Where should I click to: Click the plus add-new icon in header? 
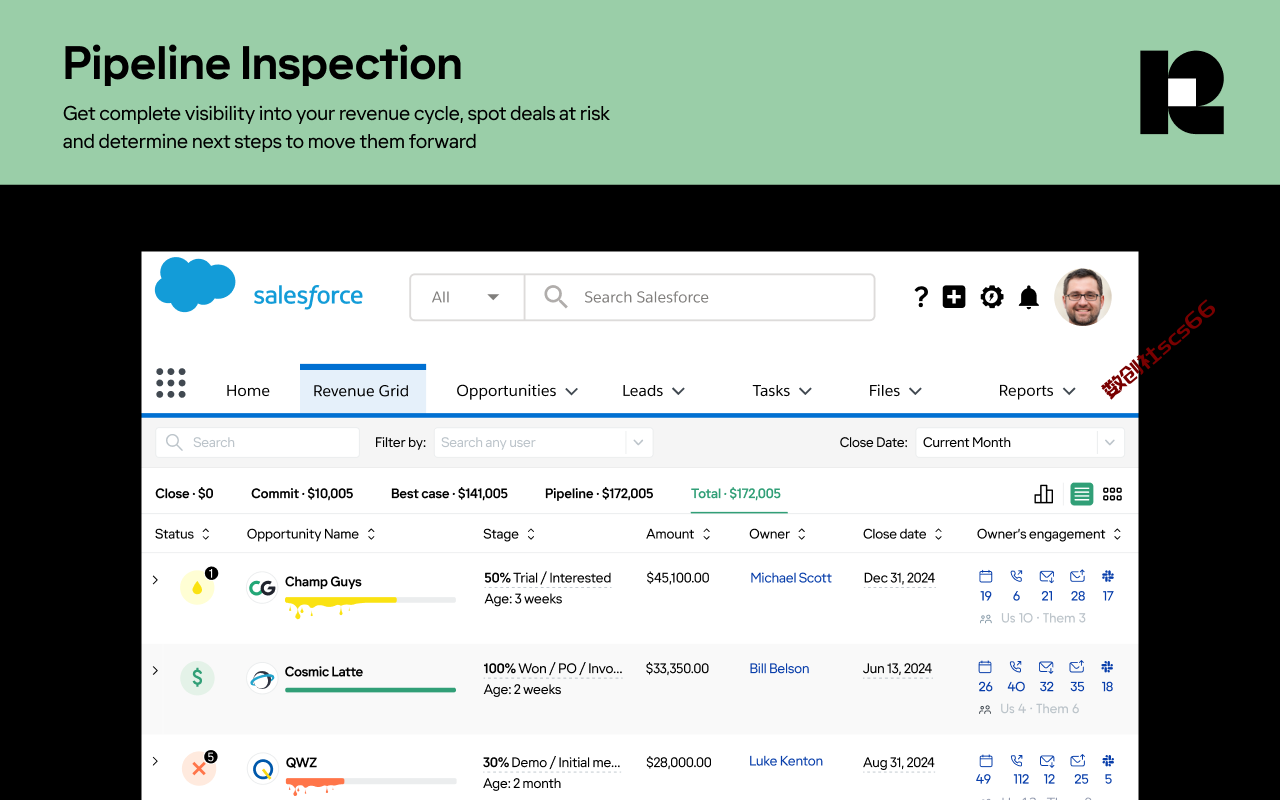(954, 297)
